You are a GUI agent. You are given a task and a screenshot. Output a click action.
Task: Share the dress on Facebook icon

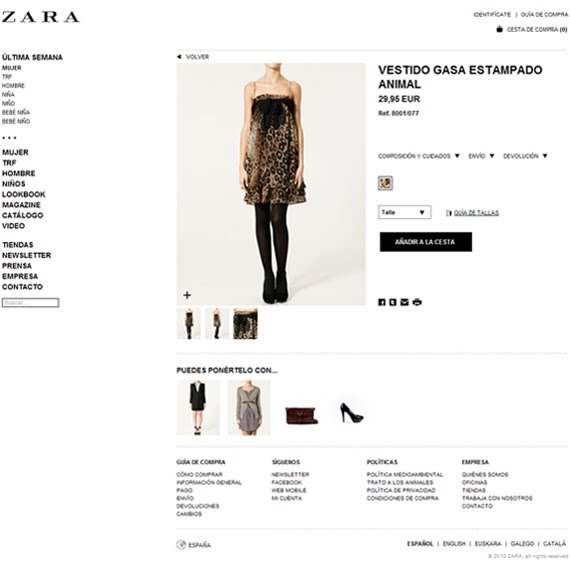click(x=382, y=302)
